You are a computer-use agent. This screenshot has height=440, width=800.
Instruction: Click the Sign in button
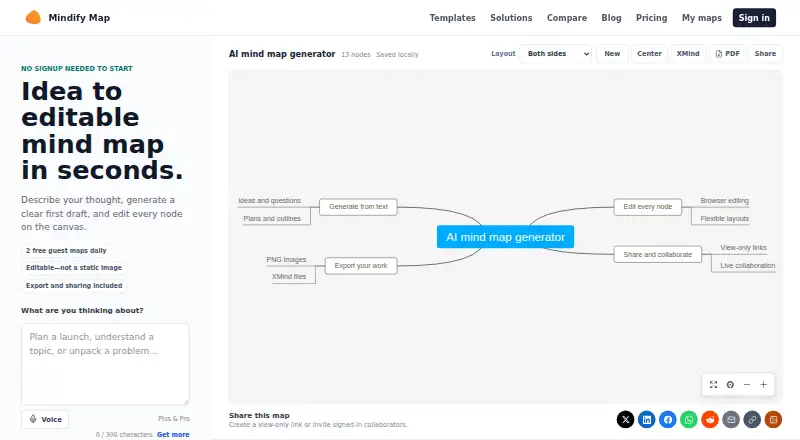tap(754, 18)
